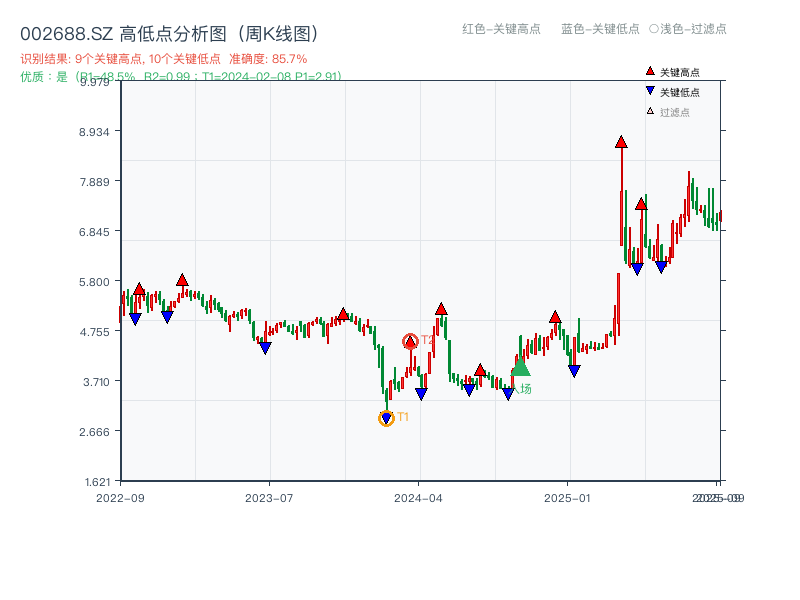Image resolution: width=800 pixels, height=600 pixels.
Task: Click the orange T1 text label
Action: (x=403, y=417)
